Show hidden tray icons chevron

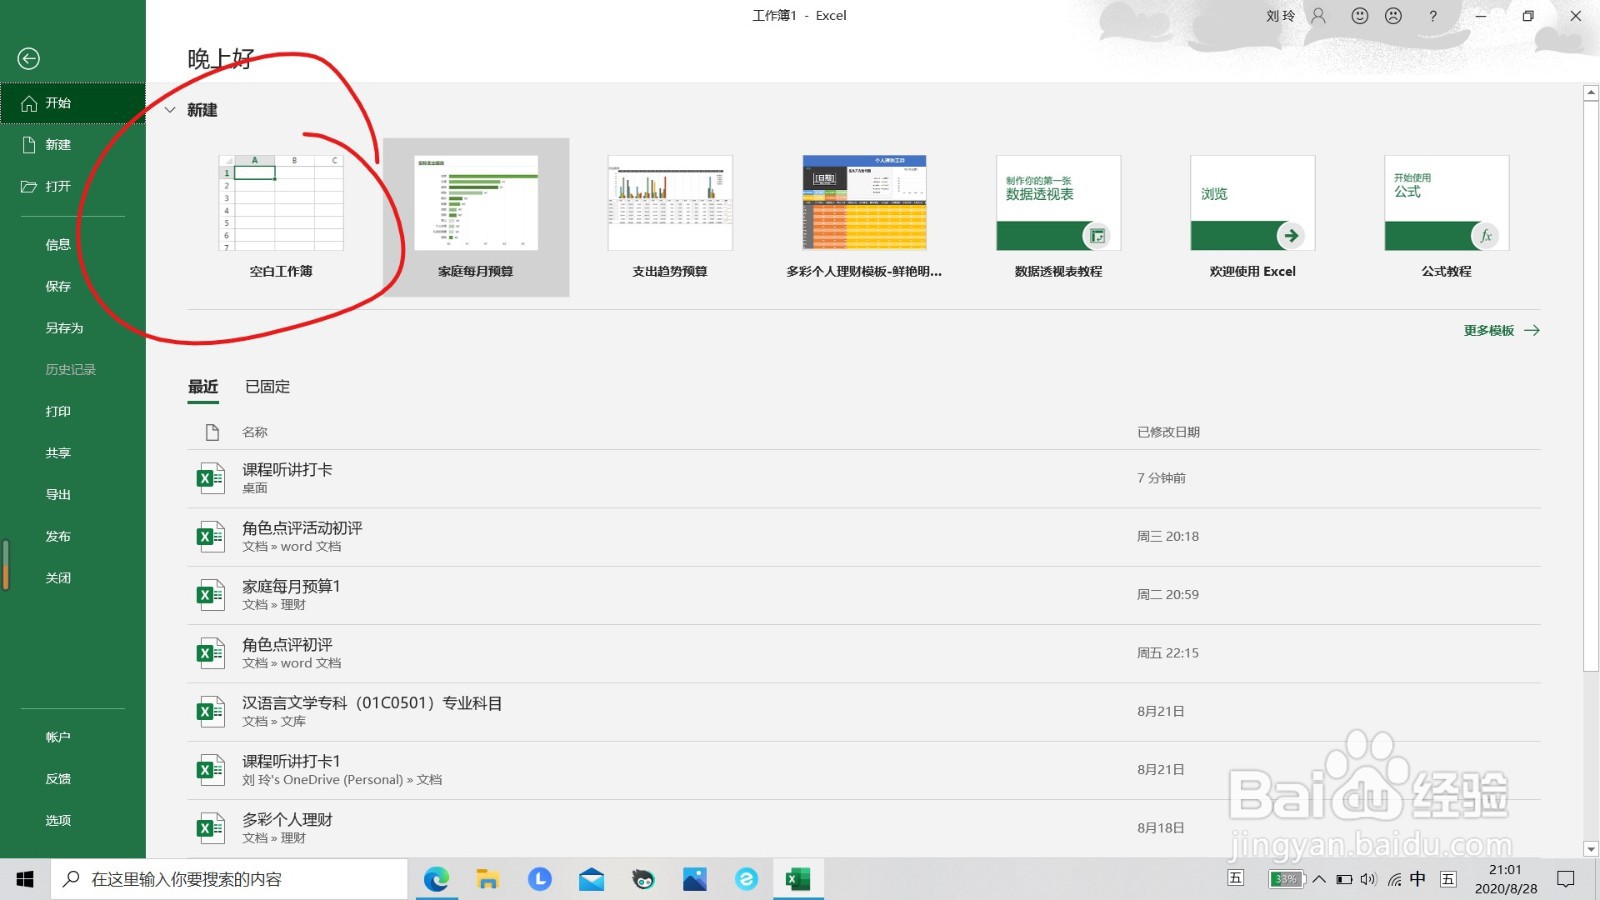click(x=1319, y=880)
